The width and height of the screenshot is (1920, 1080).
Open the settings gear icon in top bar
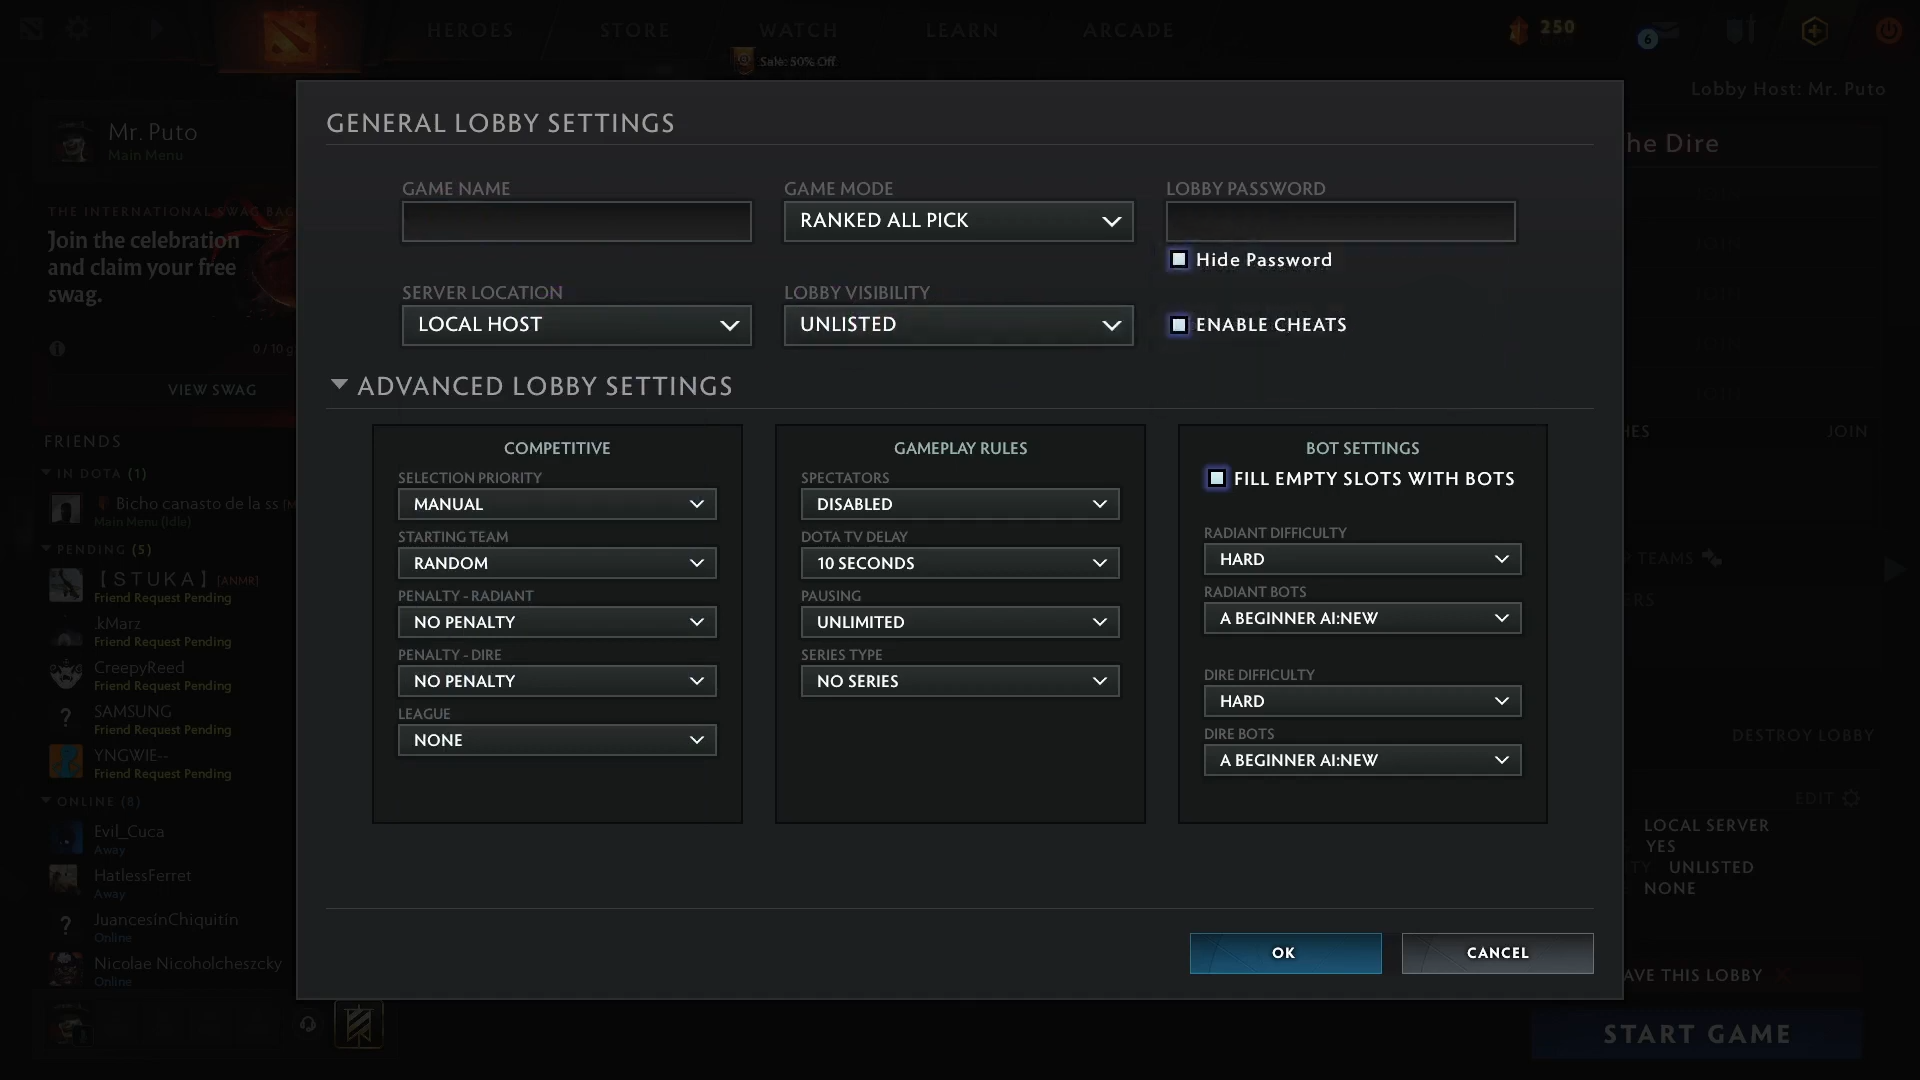coord(78,29)
